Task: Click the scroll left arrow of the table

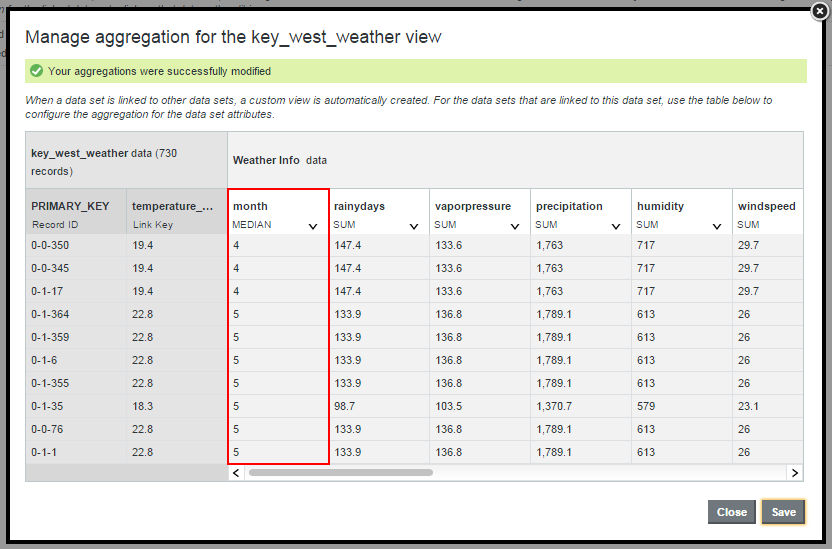Action: click(x=236, y=473)
